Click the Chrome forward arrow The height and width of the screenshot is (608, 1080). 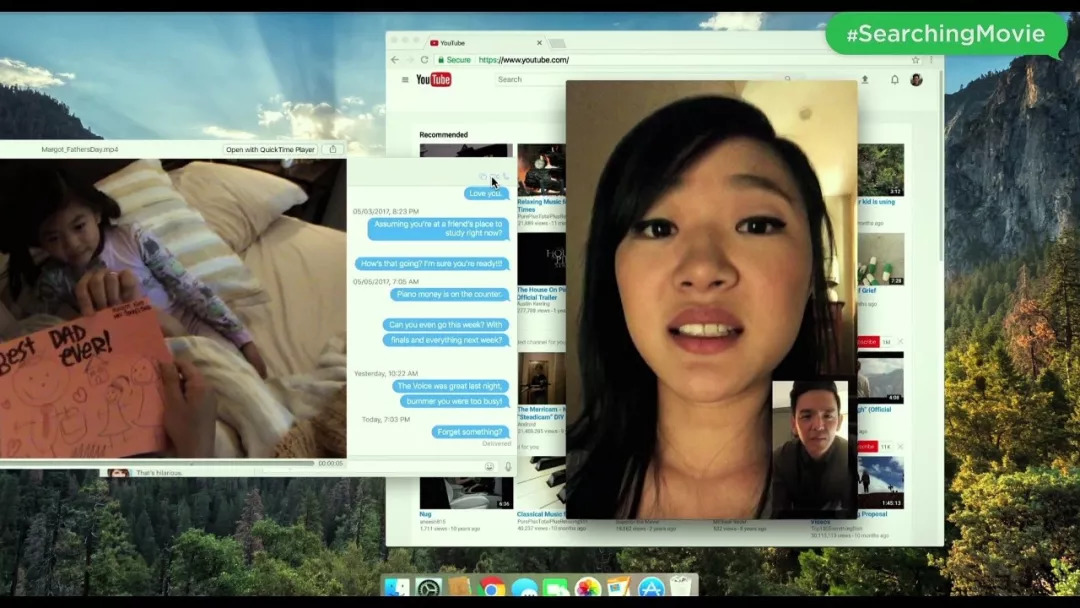pos(409,60)
